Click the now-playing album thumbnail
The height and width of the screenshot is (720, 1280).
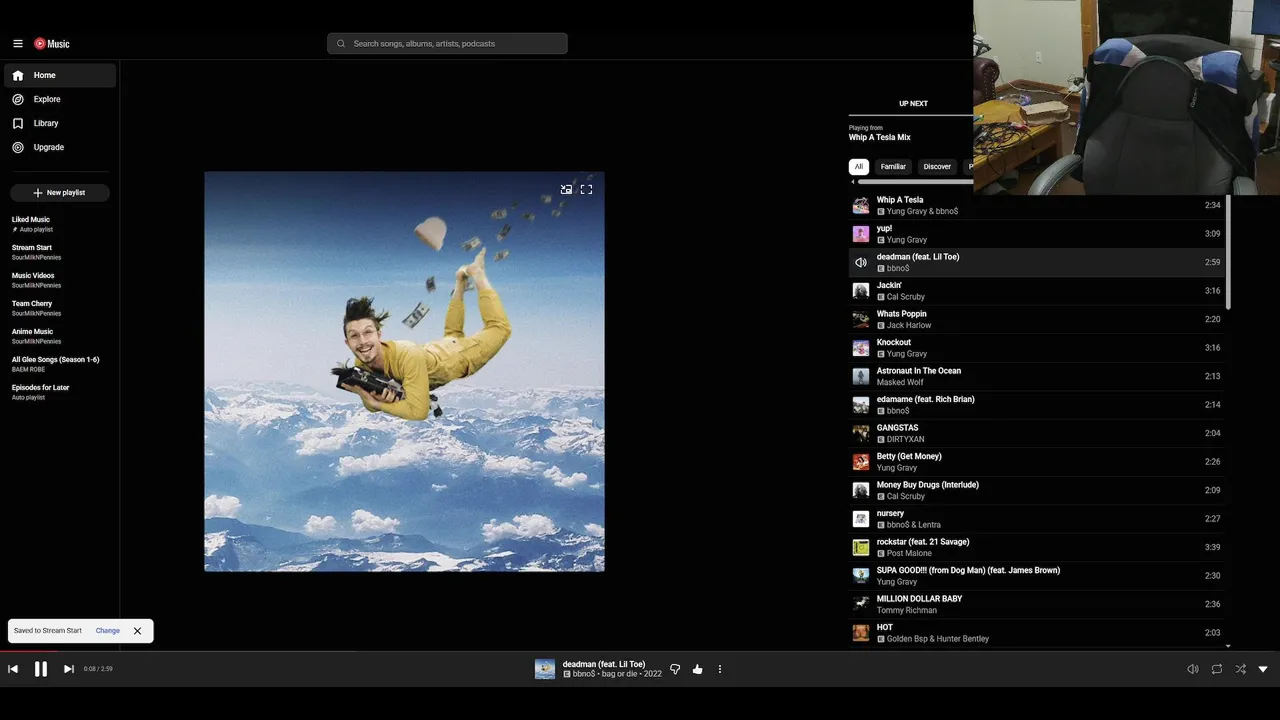click(545, 669)
